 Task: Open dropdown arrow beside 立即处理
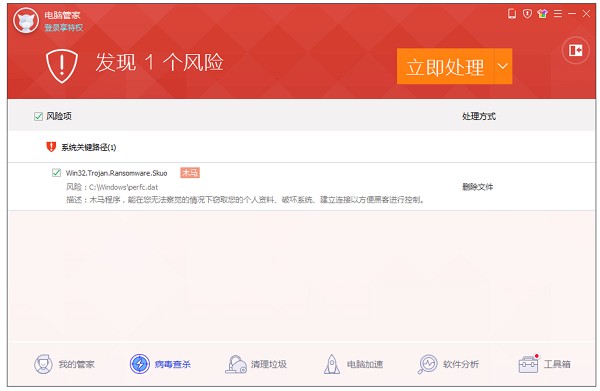pos(503,66)
